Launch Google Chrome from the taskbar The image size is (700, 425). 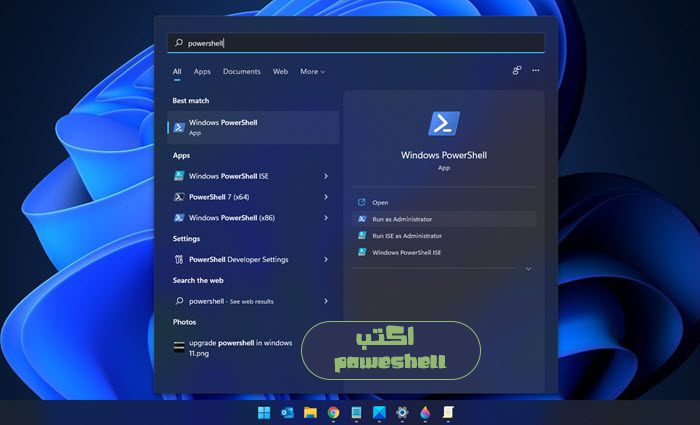pyautogui.click(x=333, y=412)
